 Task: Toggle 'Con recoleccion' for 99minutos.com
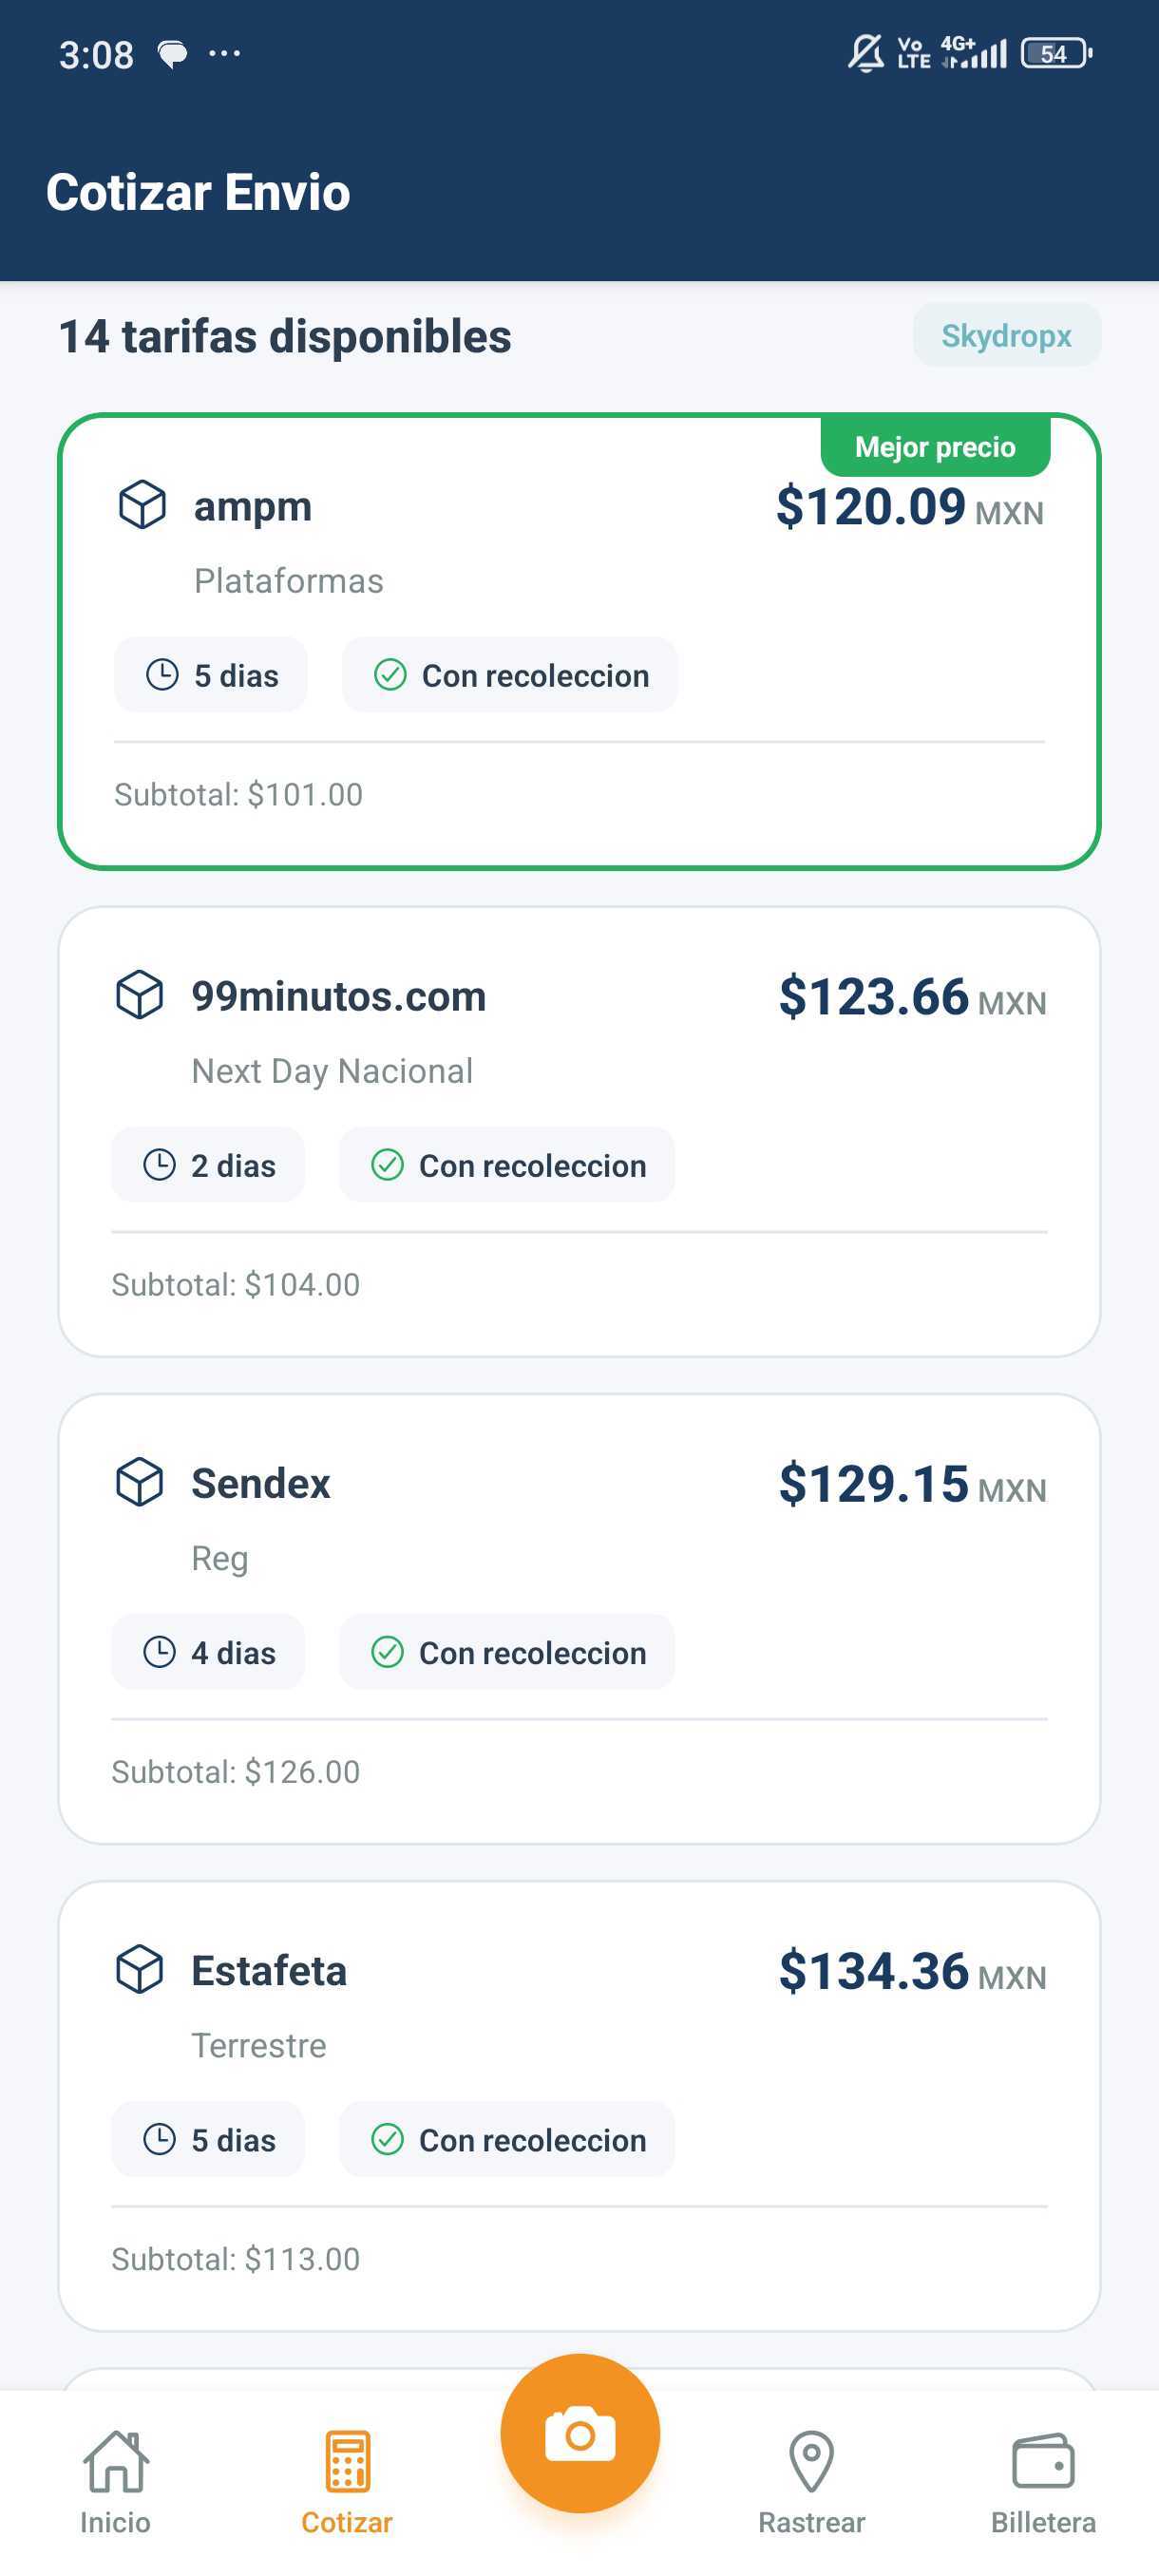pyautogui.click(x=506, y=1165)
